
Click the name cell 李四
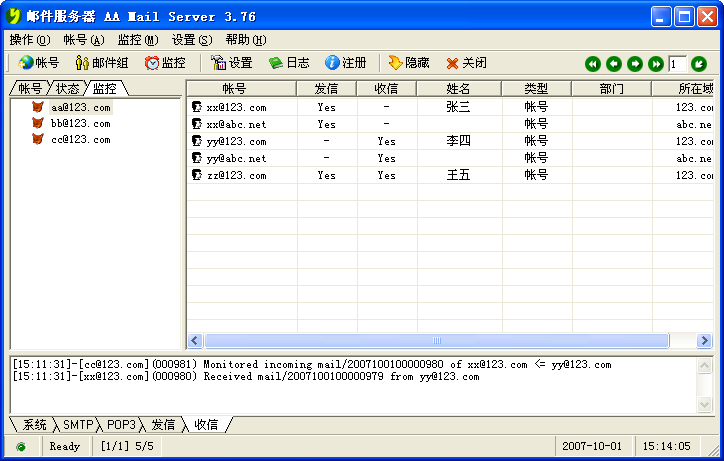[x=458, y=141]
